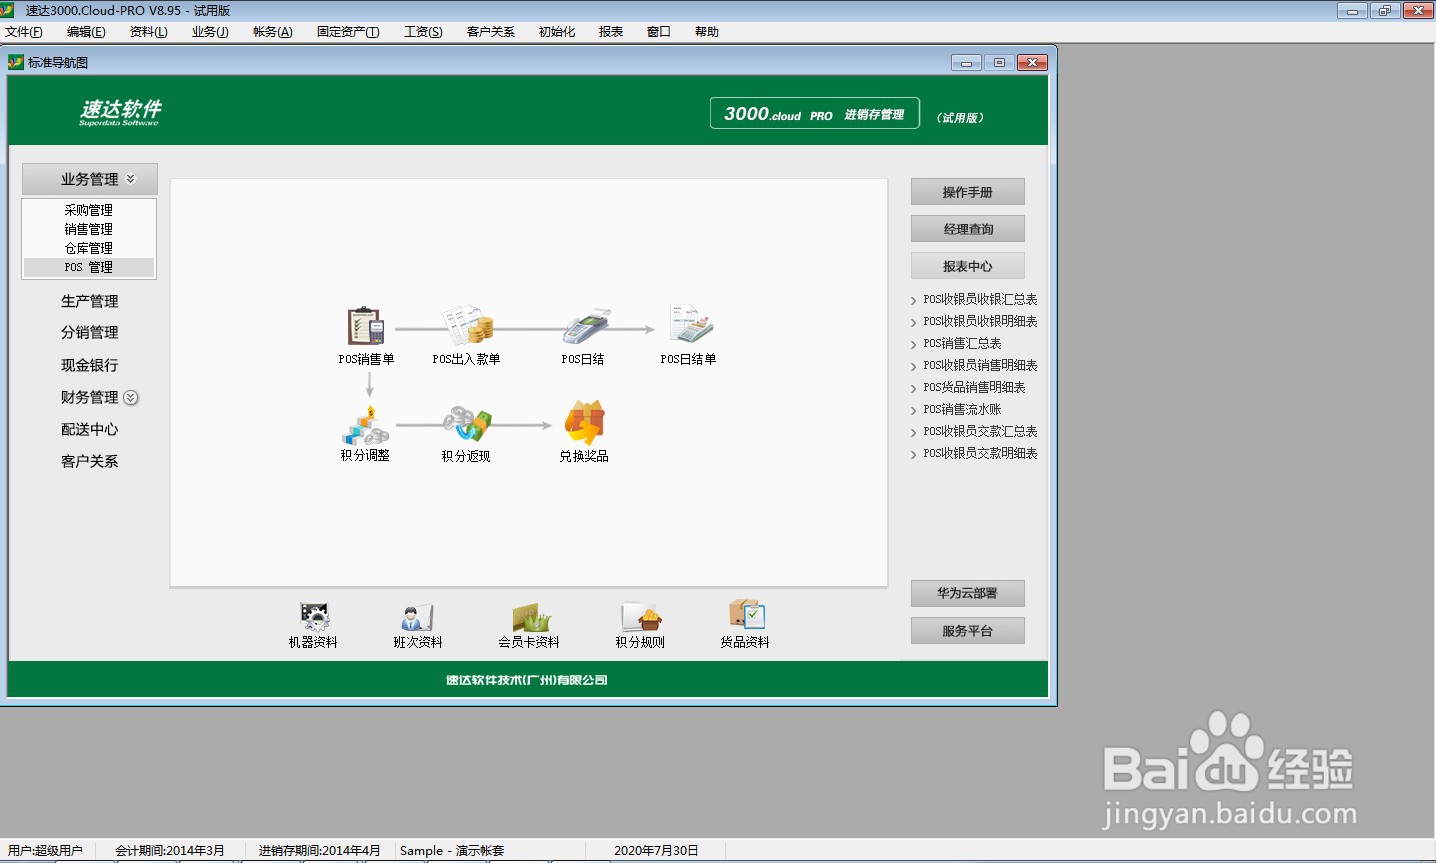This screenshot has height=863, width=1436.
Task: Click the 操作手册 button
Action: tap(967, 192)
